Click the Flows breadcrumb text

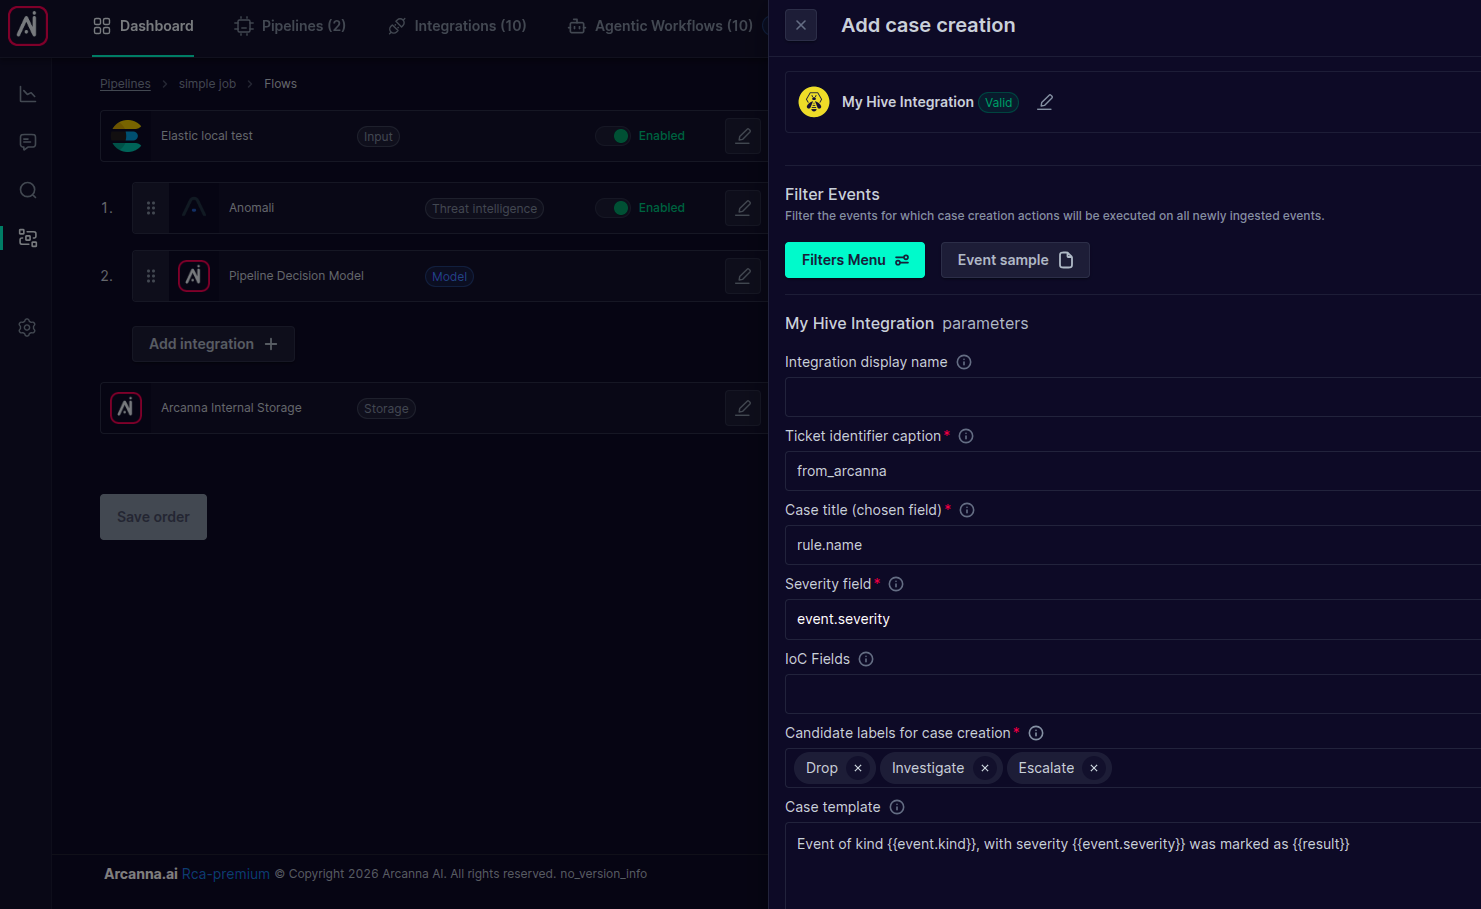(x=280, y=84)
